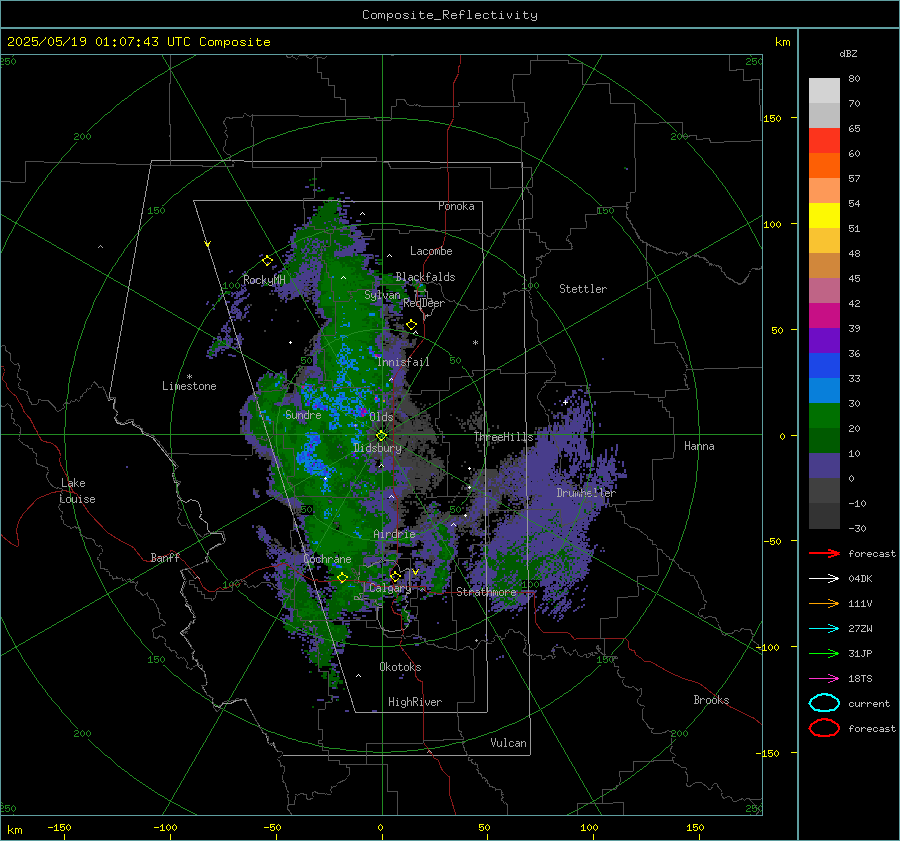Click the Limestone label
This screenshot has height=841, width=900.
(x=189, y=386)
